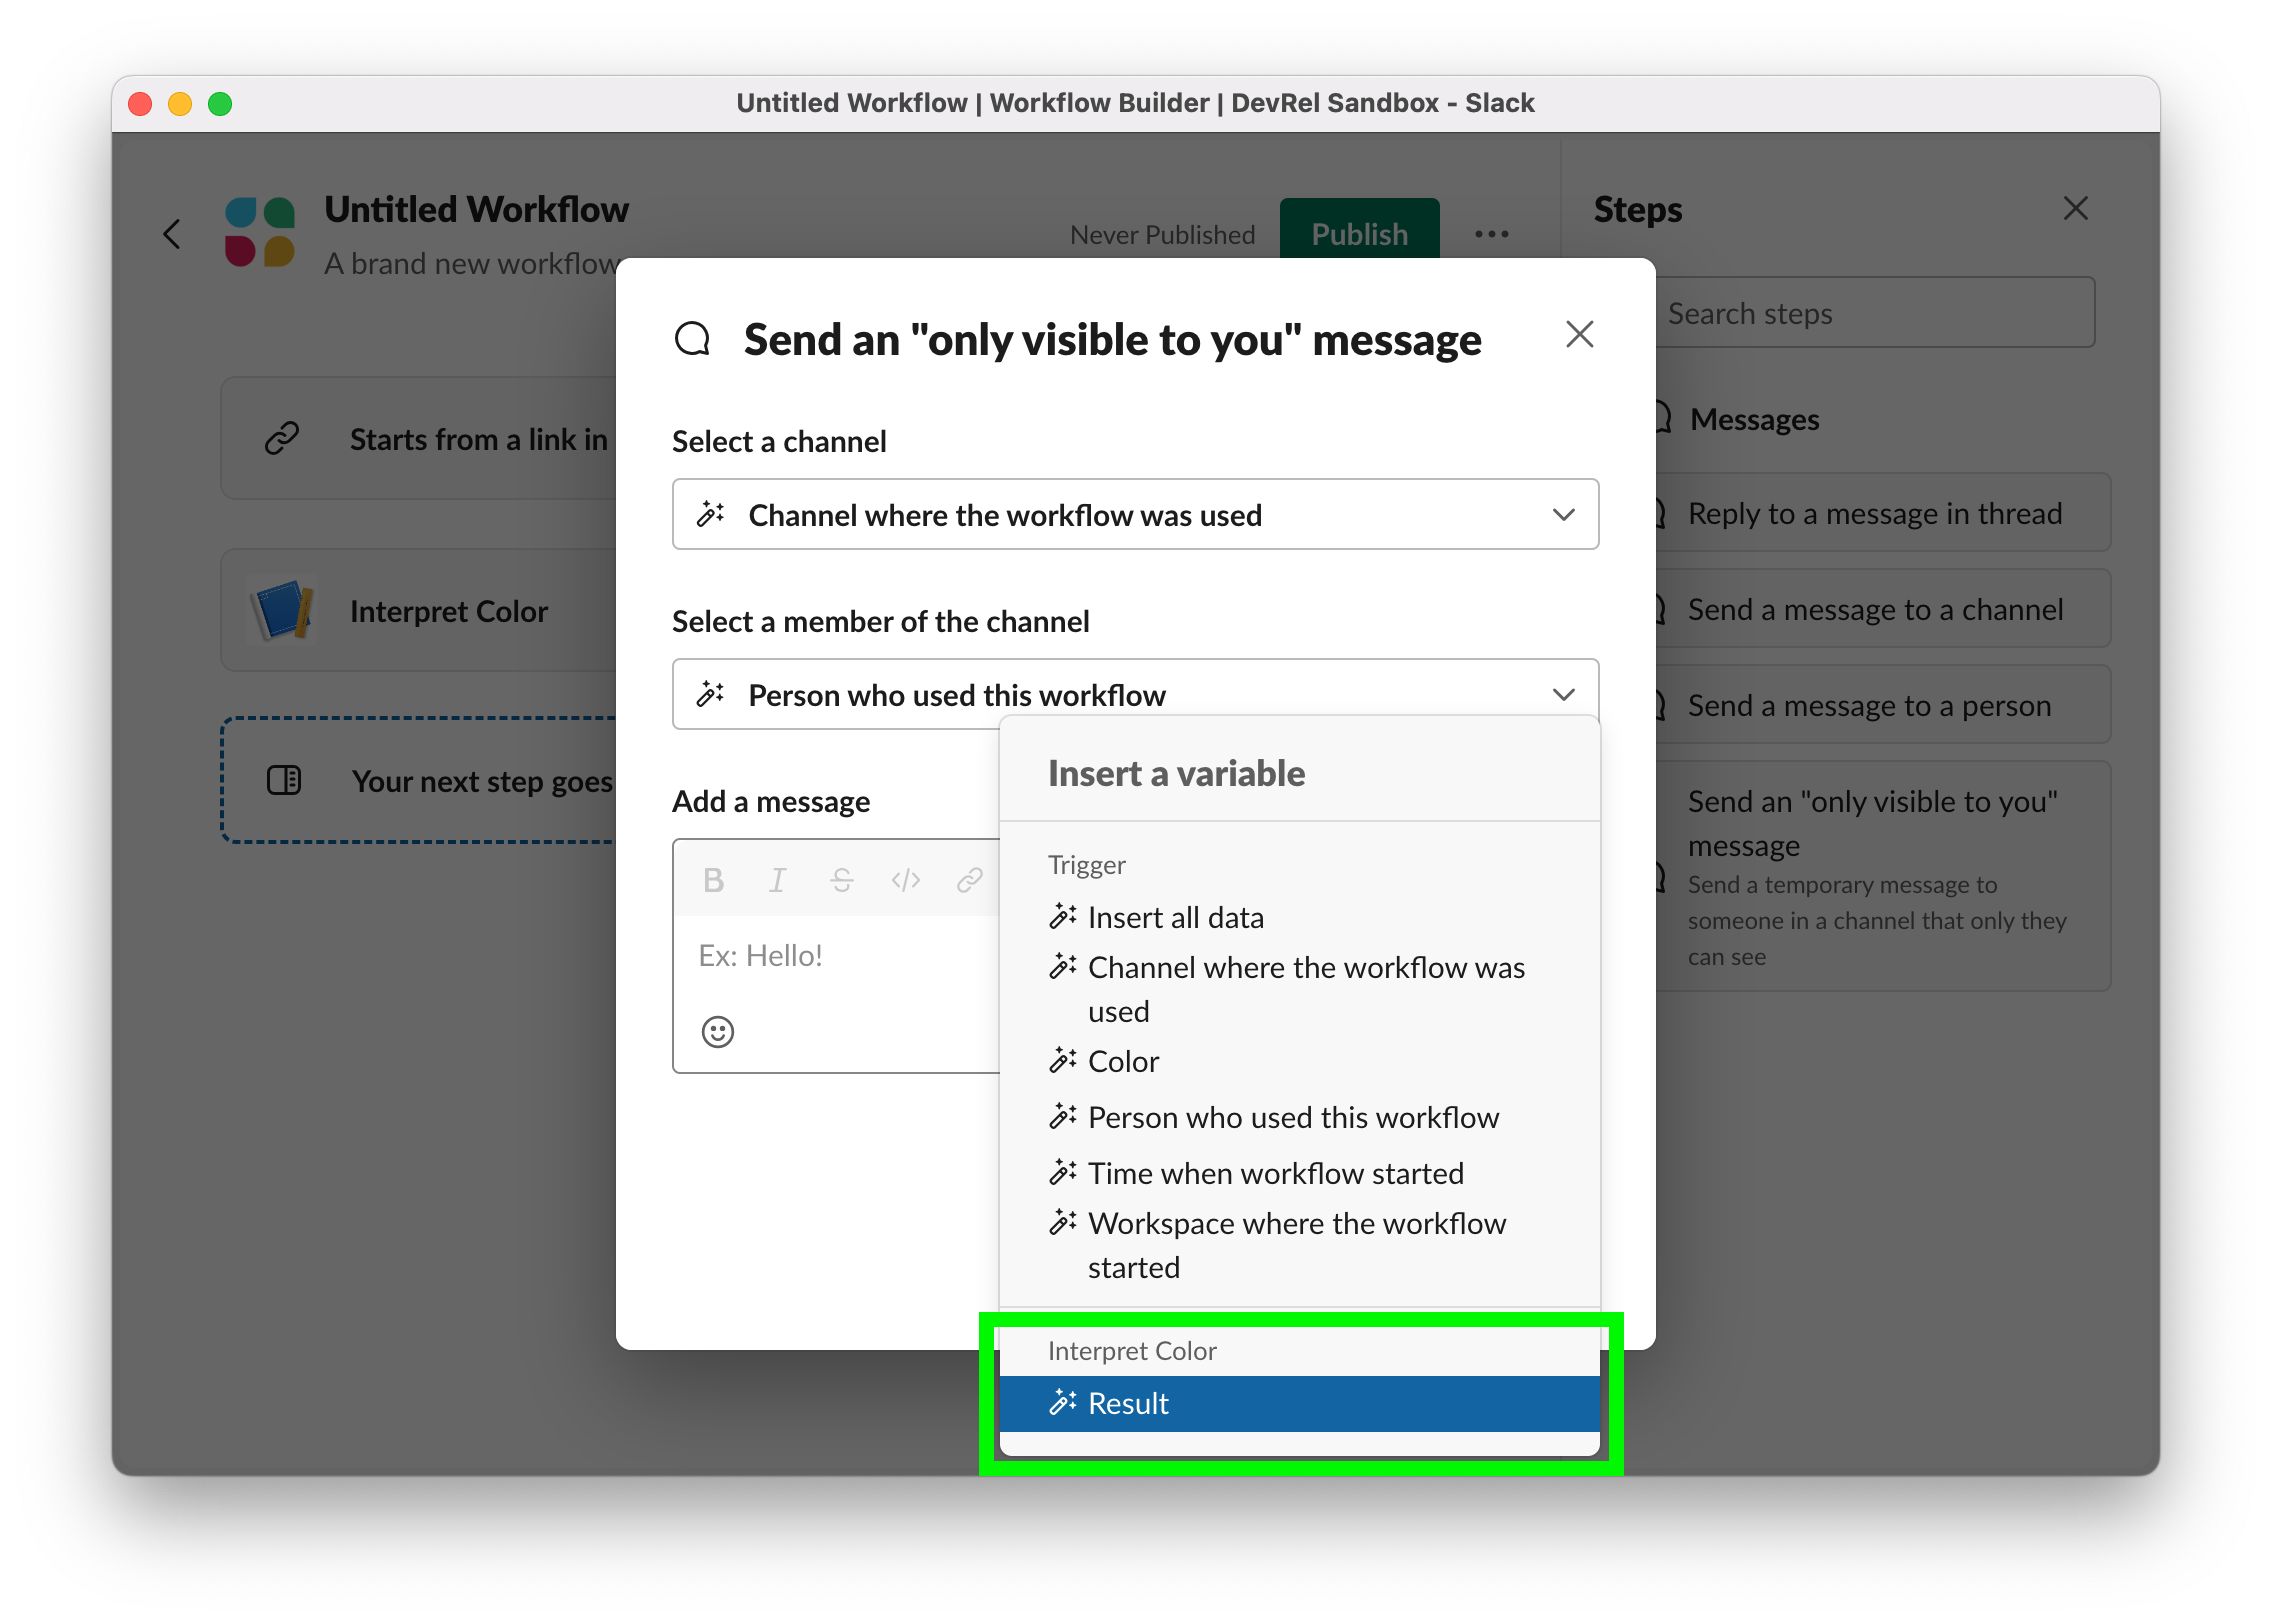Click 'Your next step goes' placeholder

[x=419, y=780]
